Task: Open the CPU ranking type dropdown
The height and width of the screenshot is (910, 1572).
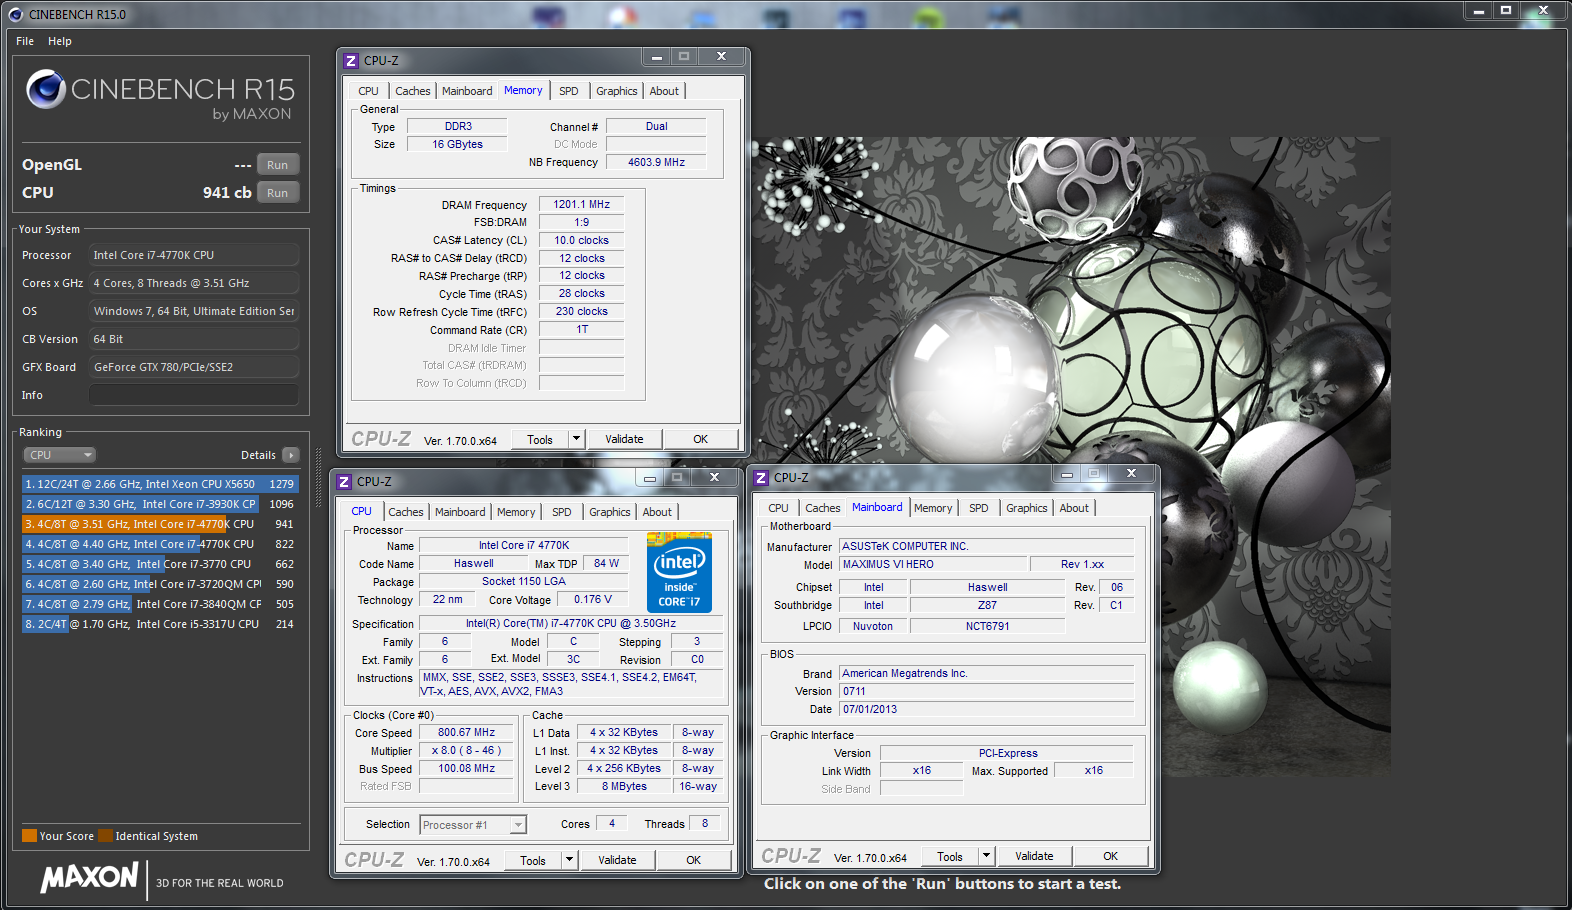Action: point(59,455)
